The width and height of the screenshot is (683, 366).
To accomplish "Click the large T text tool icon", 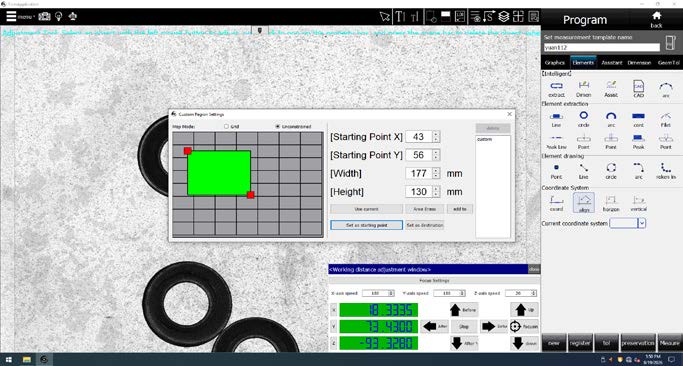I will pos(399,17).
